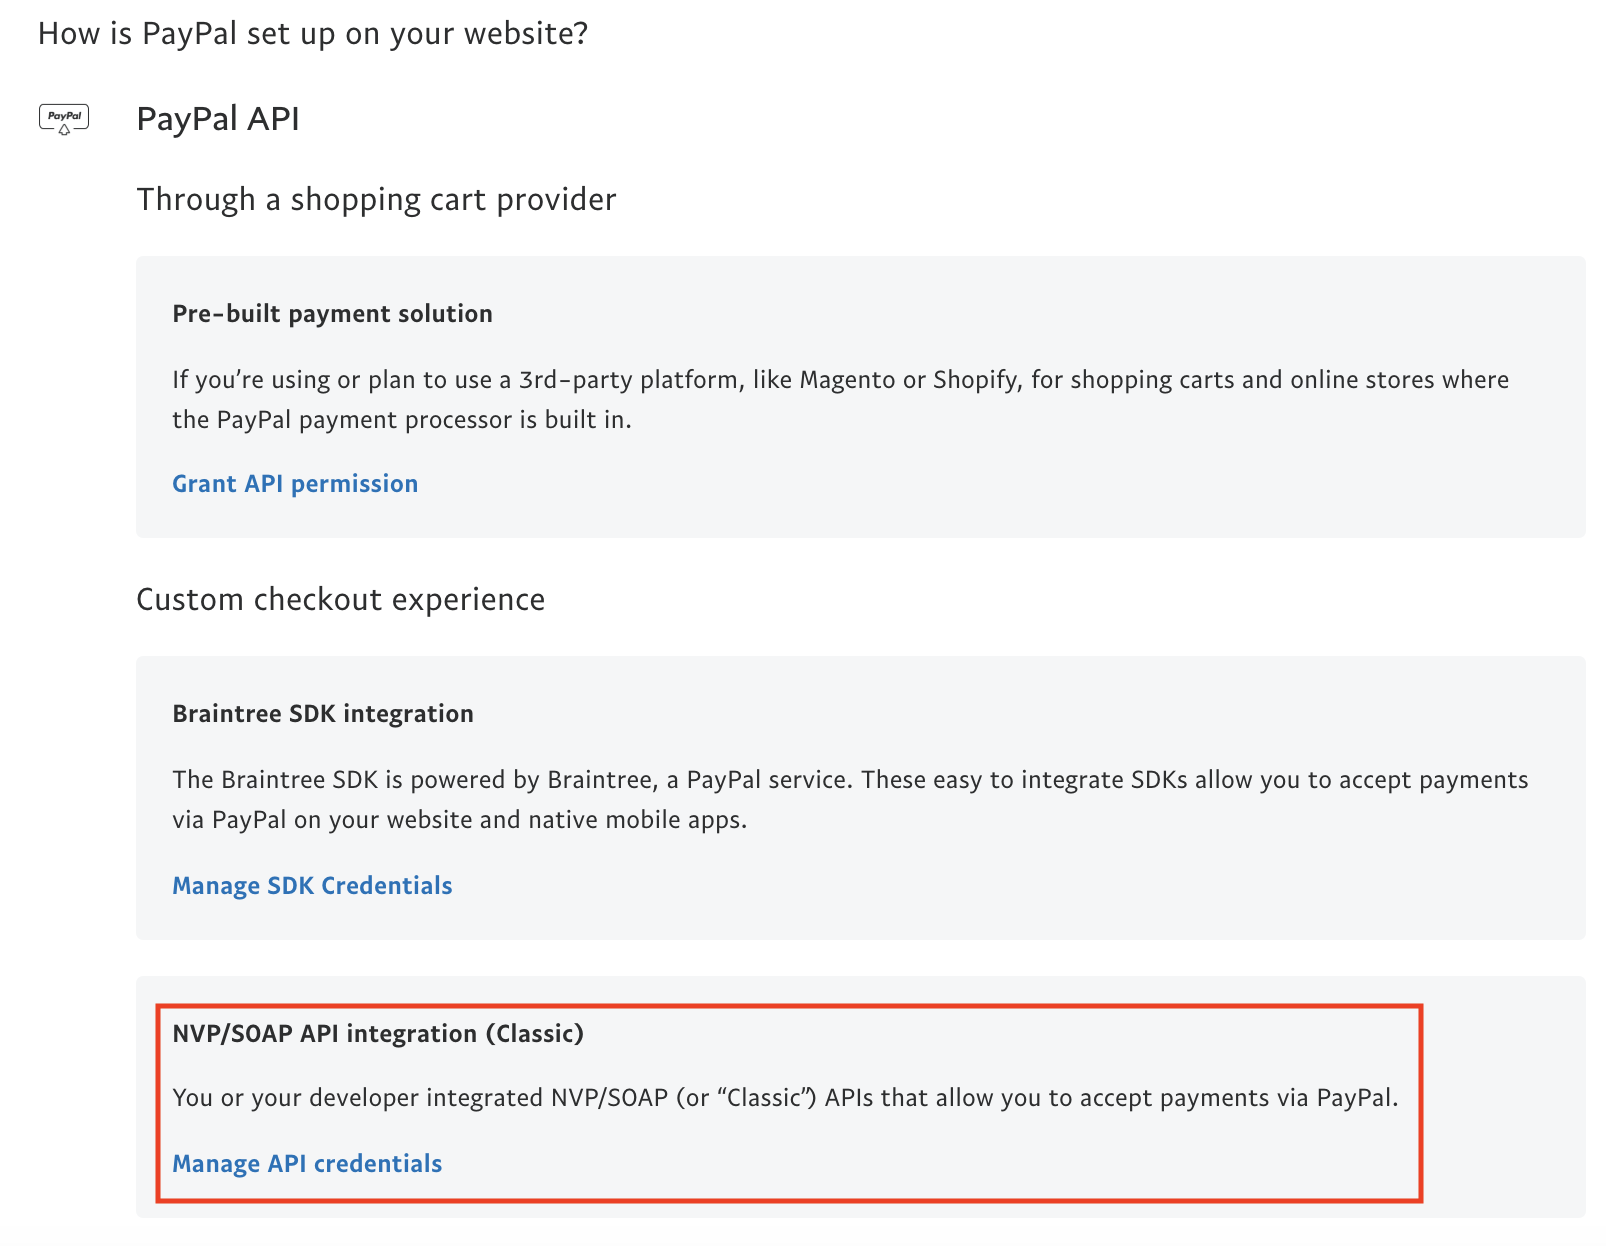Select the PayPal API section heading
Viewport: 1606px width, 1246px height.
(x=218, y=119)
